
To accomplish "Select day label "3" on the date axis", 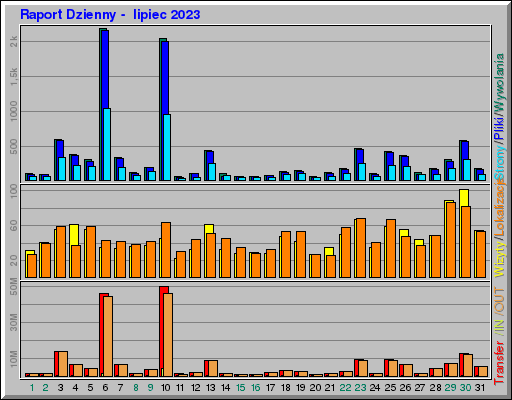I will (60, 388).
